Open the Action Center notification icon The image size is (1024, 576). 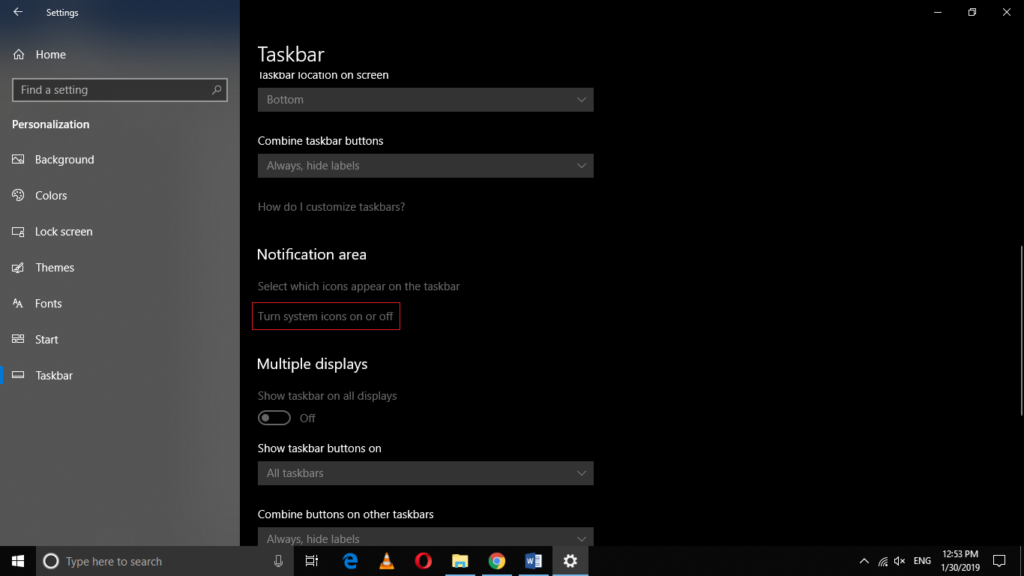point(999,561)
